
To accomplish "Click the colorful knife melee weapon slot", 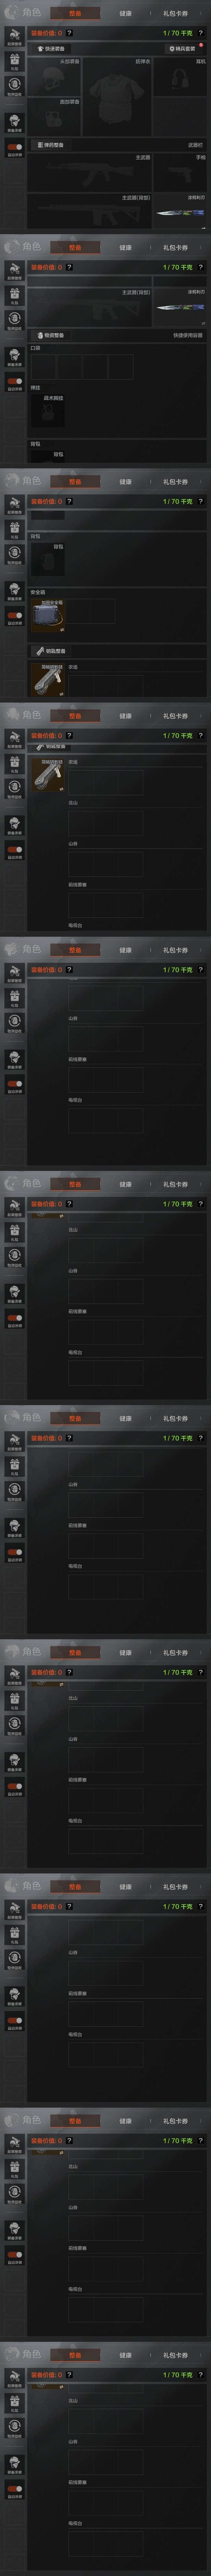I will [180, 213].
